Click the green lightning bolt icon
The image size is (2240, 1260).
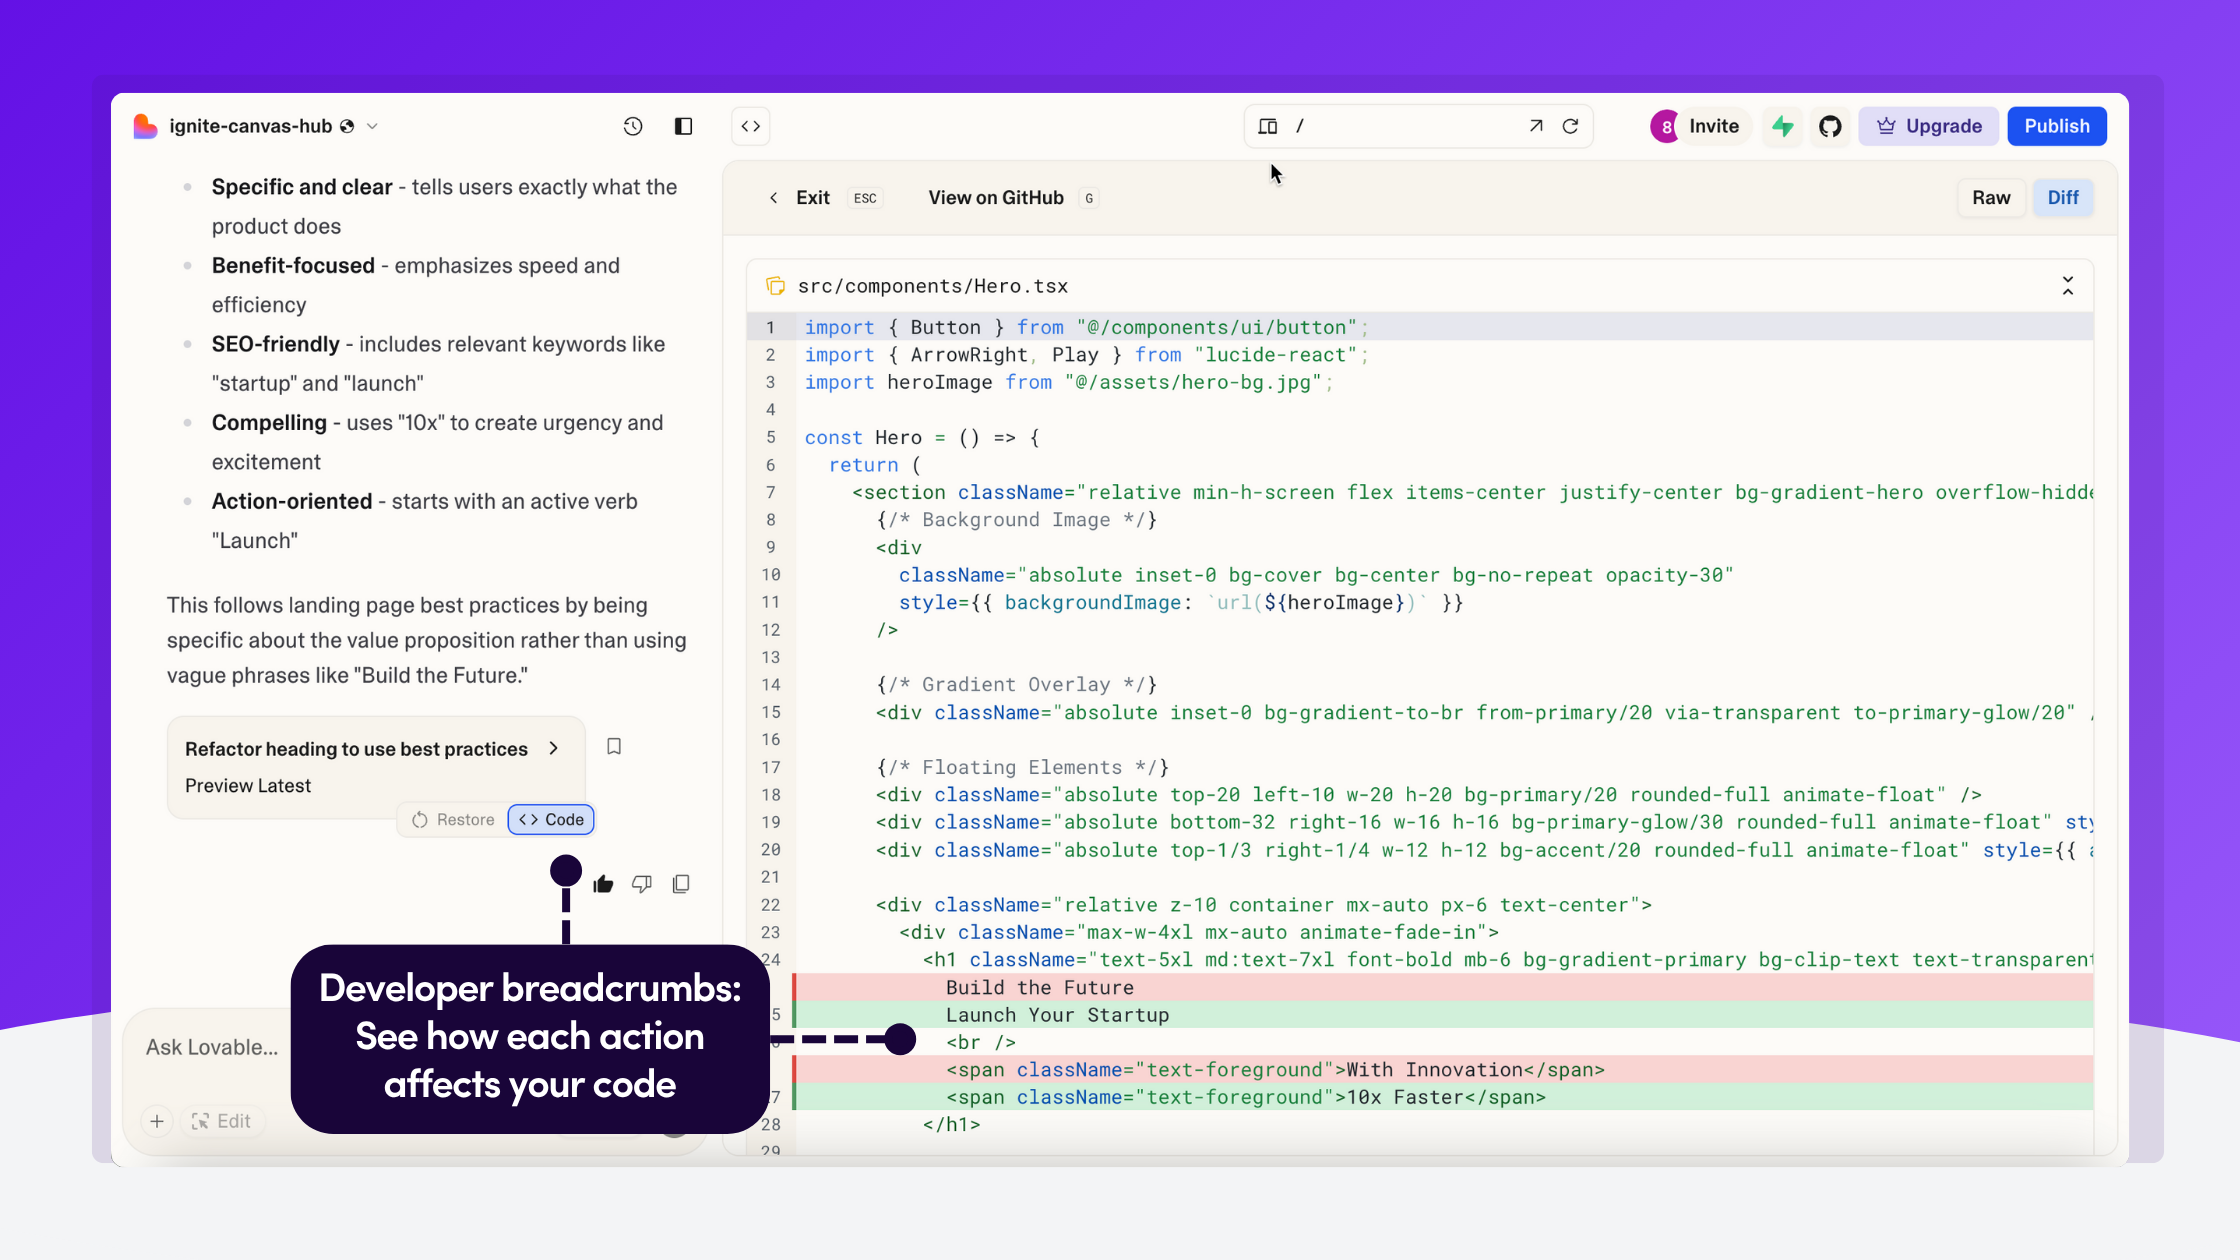click(1783, 126)
